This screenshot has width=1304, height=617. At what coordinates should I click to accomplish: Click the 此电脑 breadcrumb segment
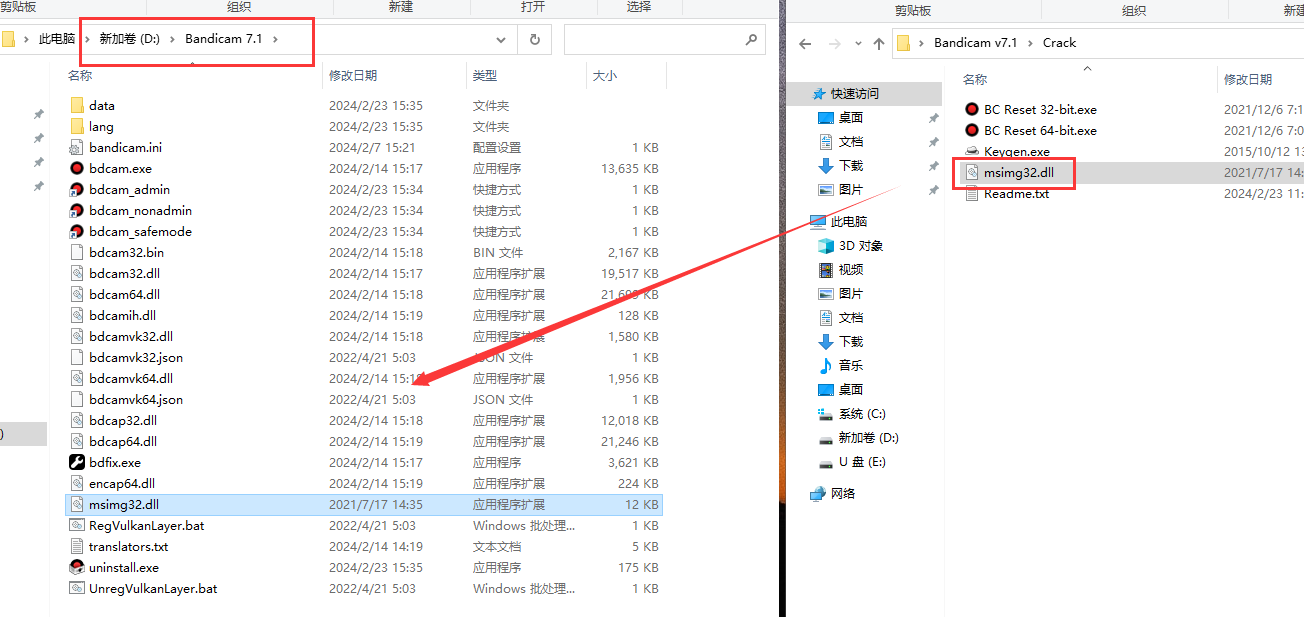tap(56, 39)
